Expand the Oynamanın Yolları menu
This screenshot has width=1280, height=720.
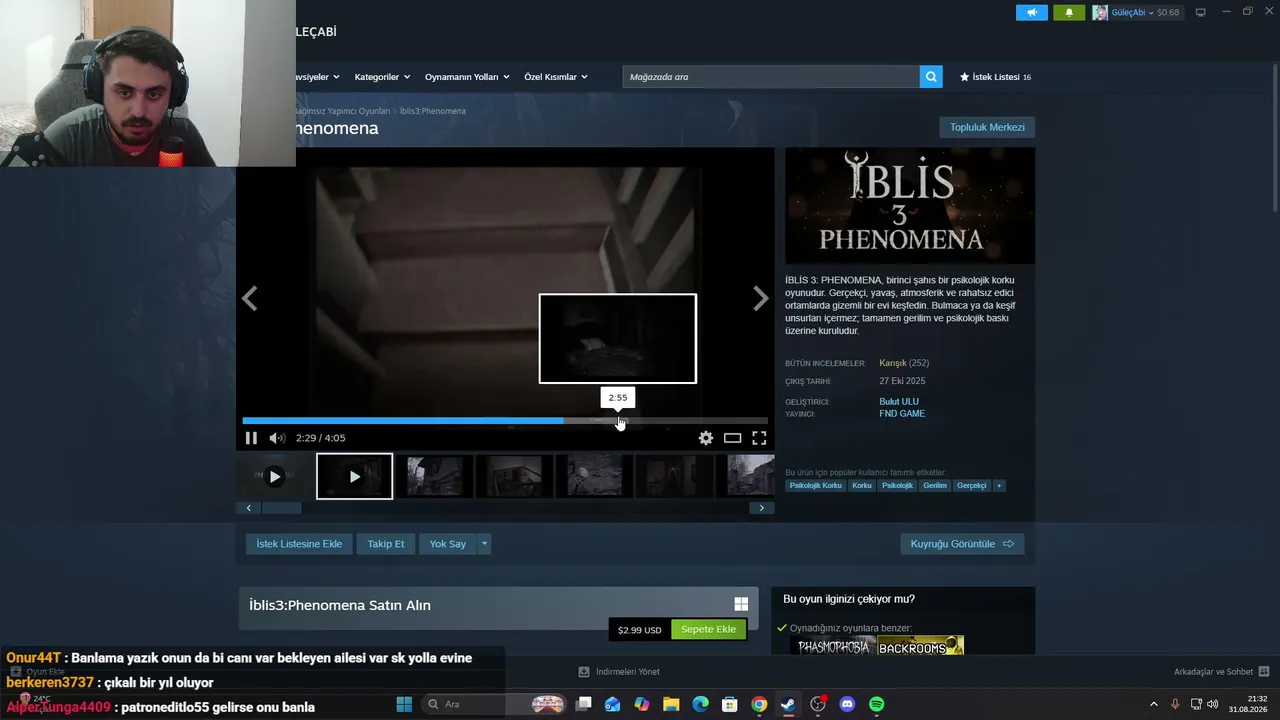(467, 77)
